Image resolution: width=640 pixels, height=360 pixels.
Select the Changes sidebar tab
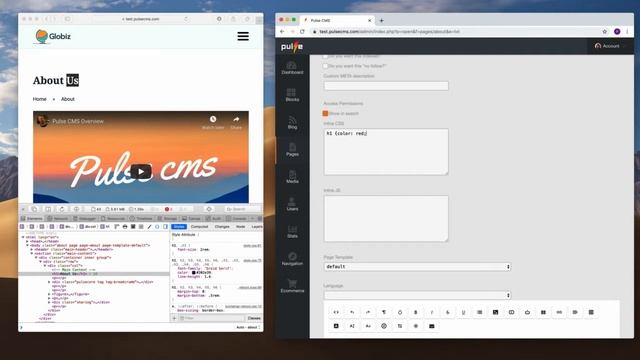point(222,227)
